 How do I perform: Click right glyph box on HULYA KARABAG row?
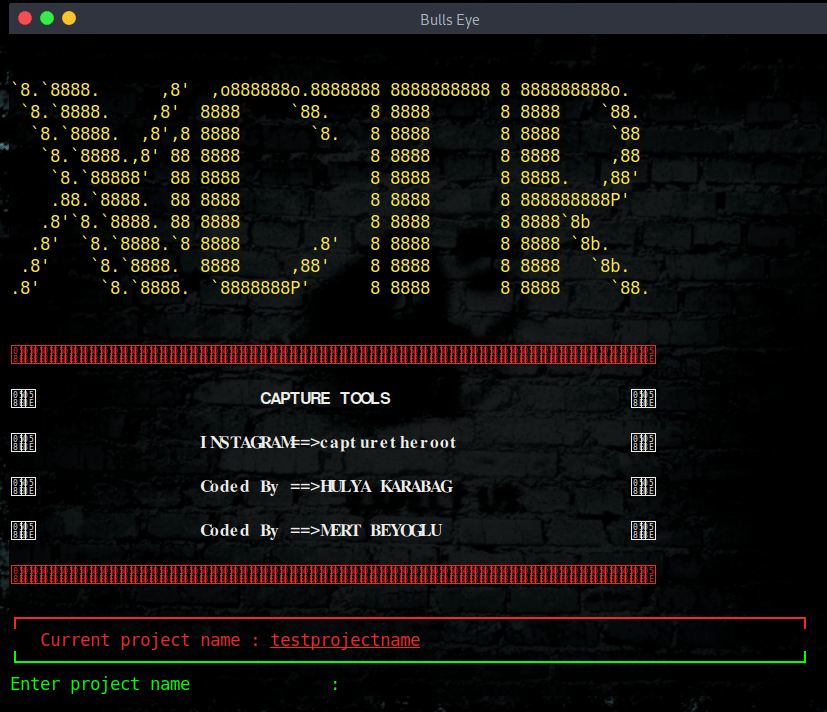643,487
